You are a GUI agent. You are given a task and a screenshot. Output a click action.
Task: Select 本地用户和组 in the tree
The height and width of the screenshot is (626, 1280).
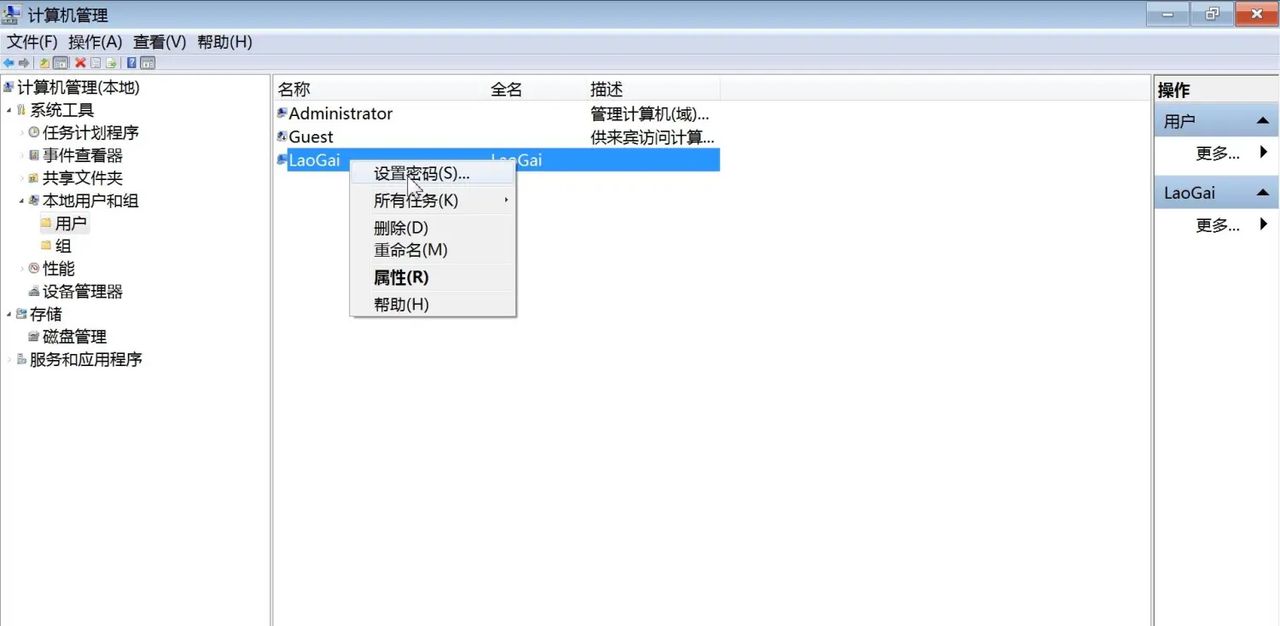(x=90, y=200)
